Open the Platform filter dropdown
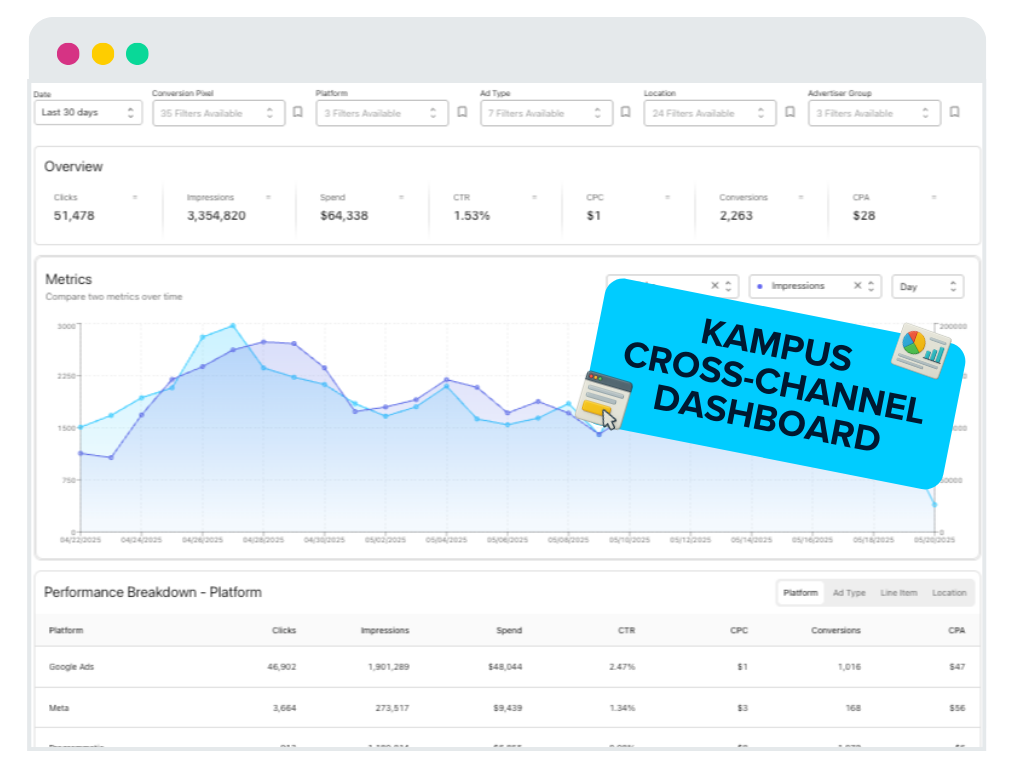 pos(382,113)
